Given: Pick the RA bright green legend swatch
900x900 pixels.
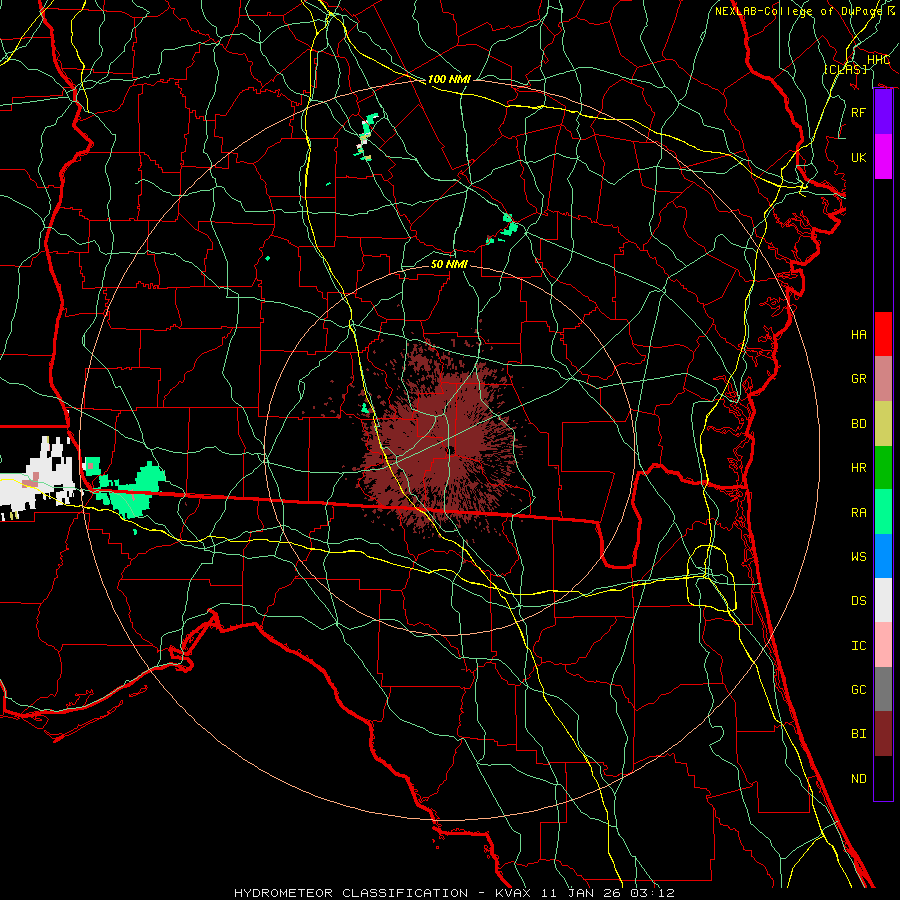Looking at the screenshot, I should [x=883, y=512].
